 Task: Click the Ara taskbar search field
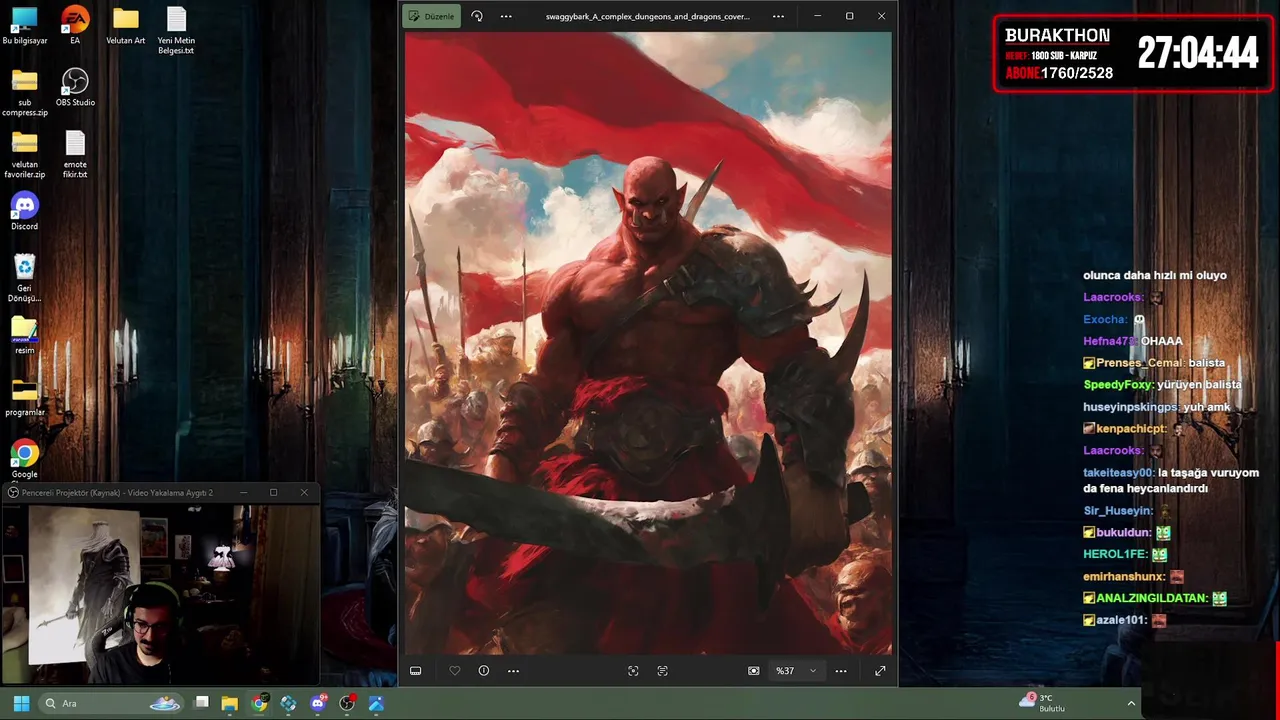click(x=112, y=703)
